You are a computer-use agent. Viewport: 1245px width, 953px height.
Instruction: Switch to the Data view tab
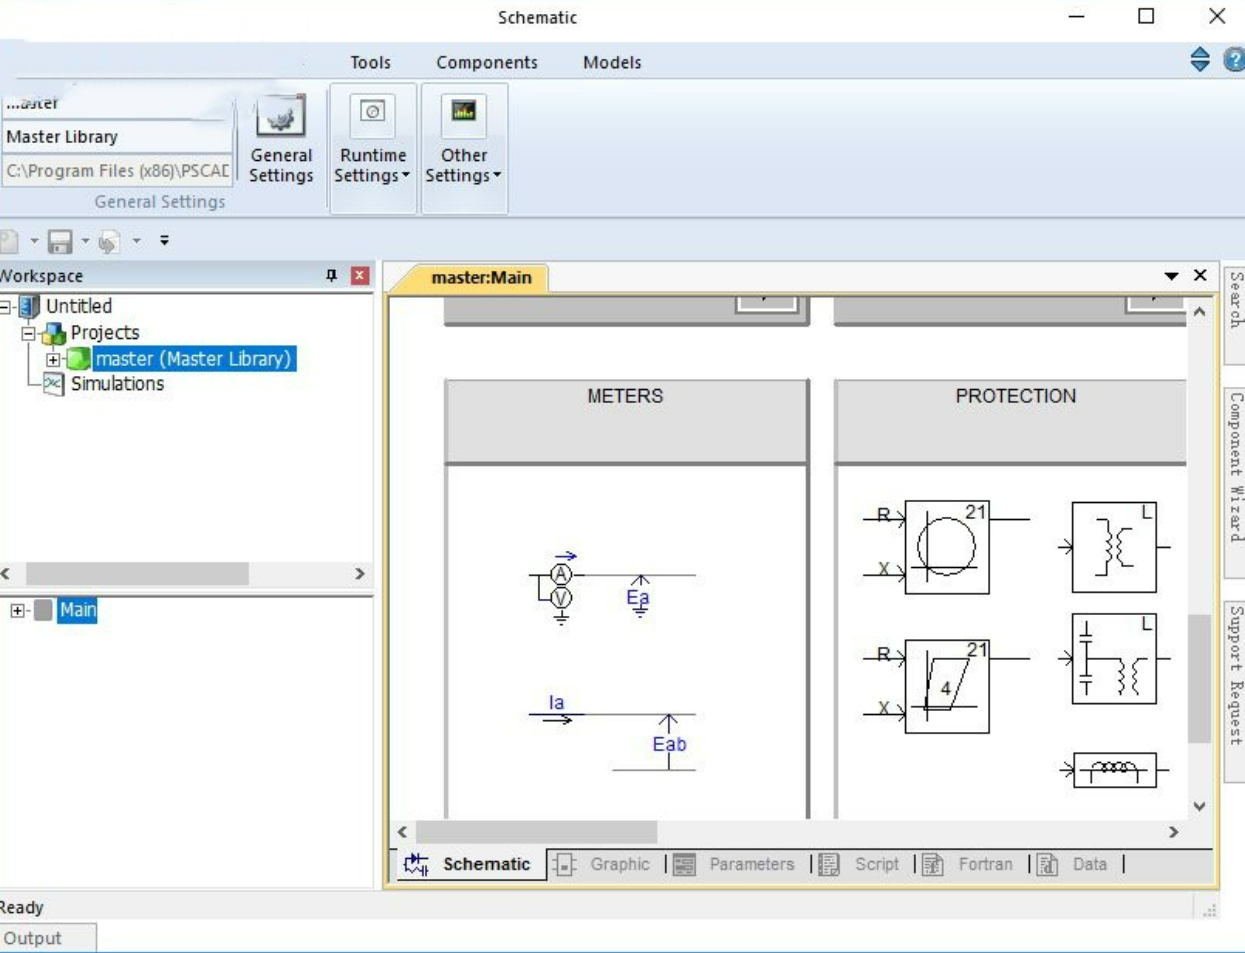point(1073,864)
